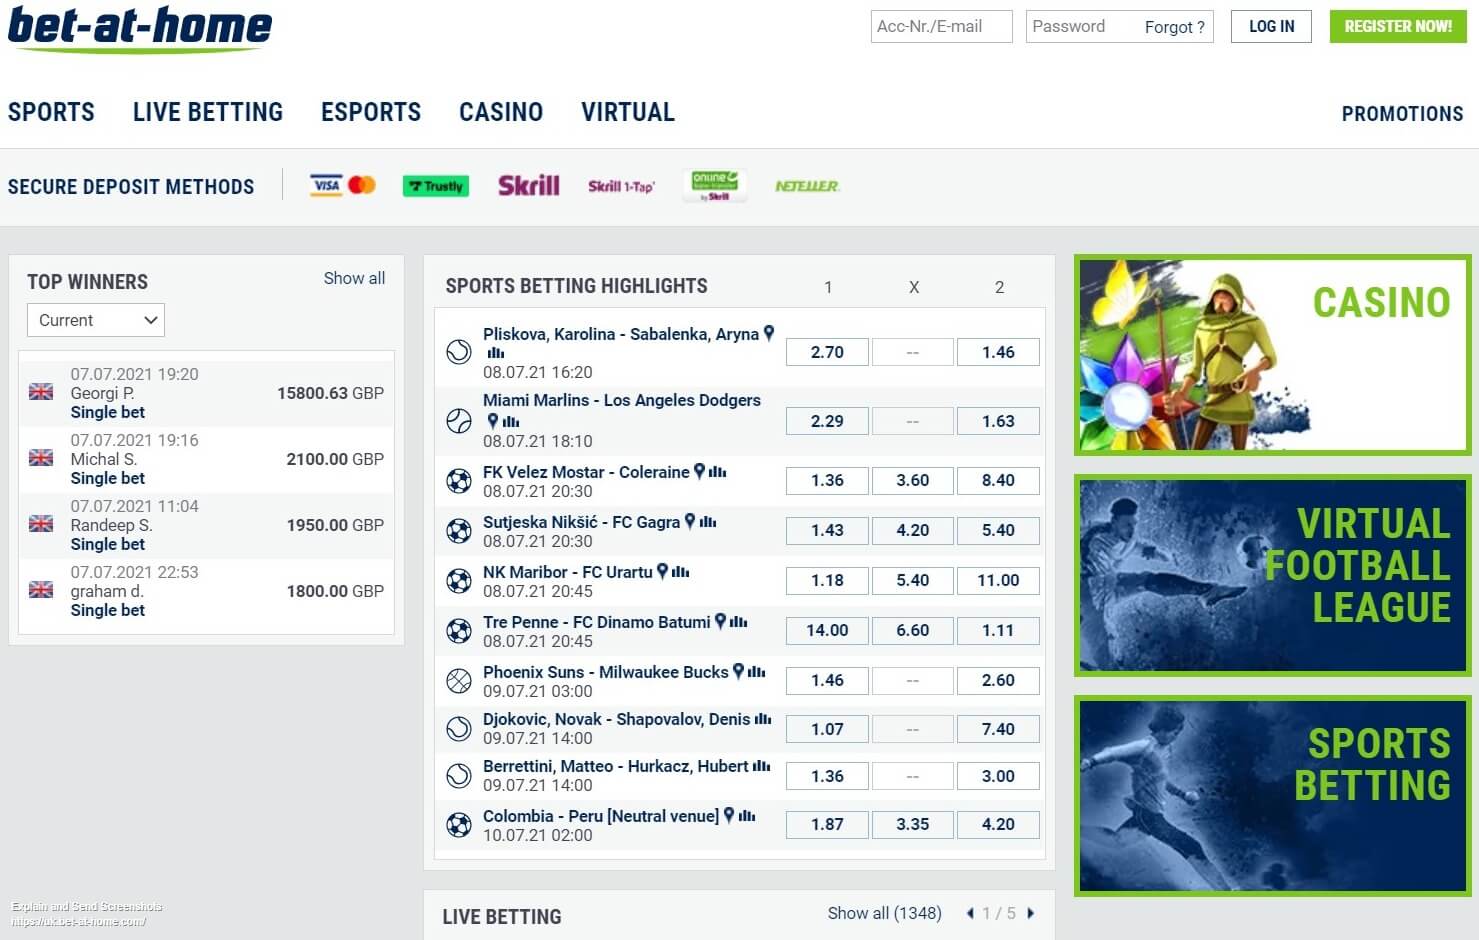Viewport: 1479px width, 940px height.
Task: Click football icon beside NK Maribor match
Action: (x=459, y=581)
